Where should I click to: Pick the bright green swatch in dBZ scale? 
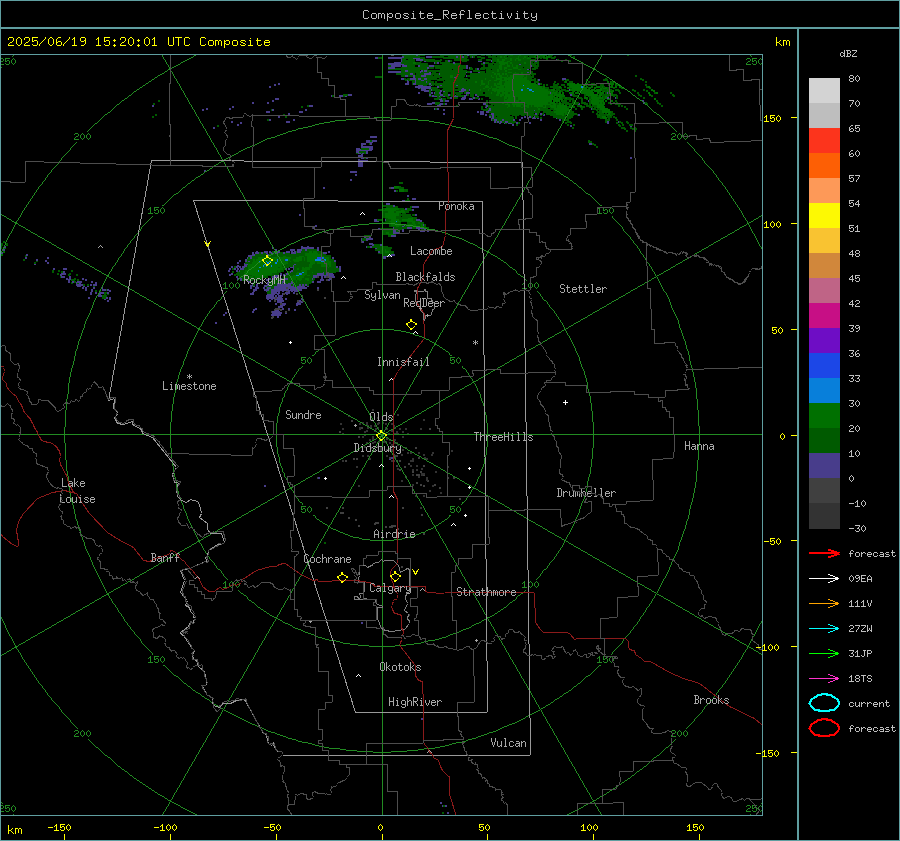pyautogui.click(x=824, y=415)
